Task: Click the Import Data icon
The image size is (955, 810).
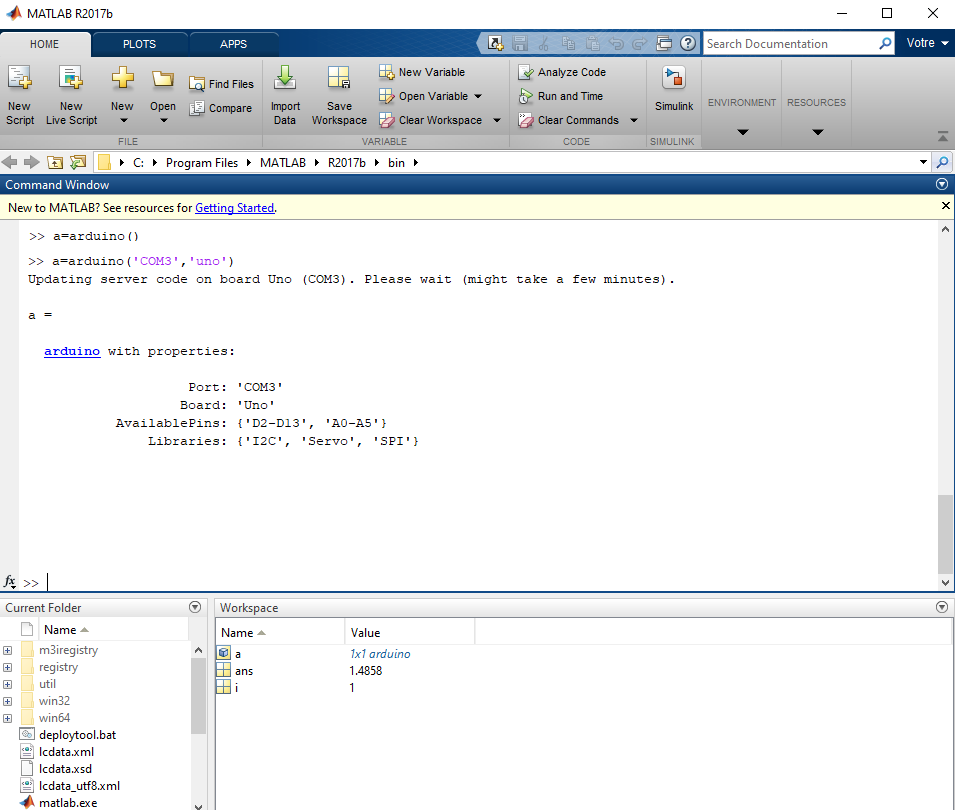Action: point(285,79)
